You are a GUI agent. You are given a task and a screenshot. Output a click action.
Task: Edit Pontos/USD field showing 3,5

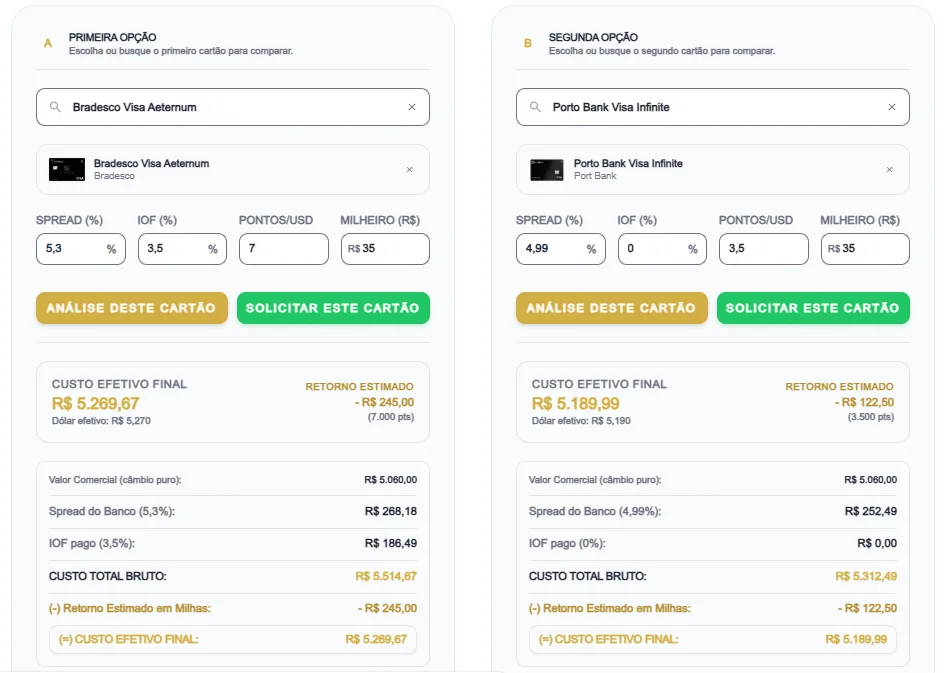click(x=764, y=249)
